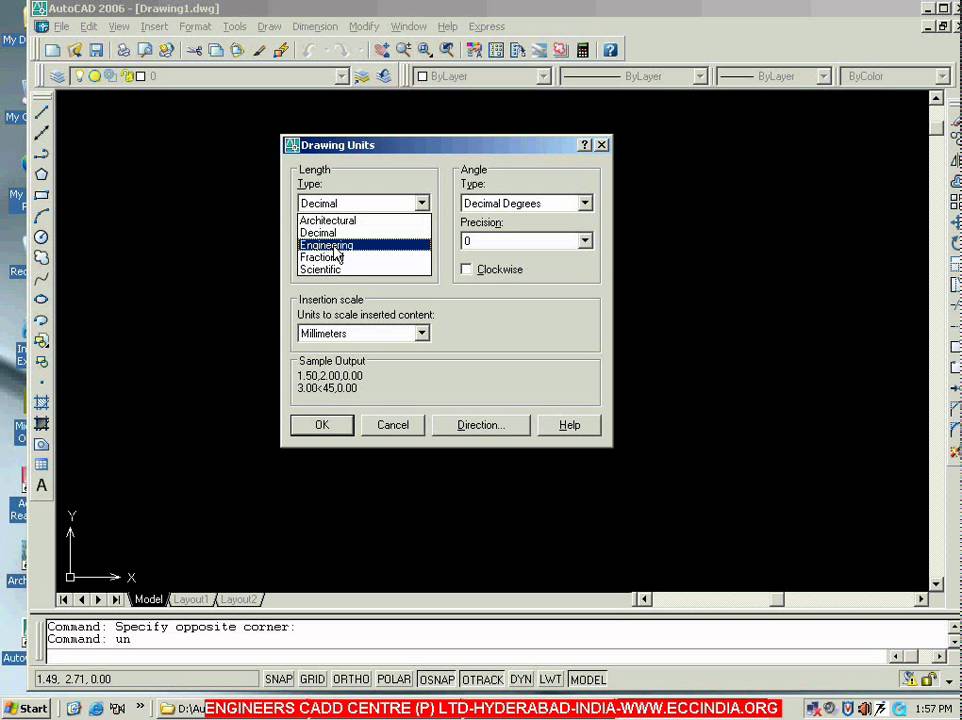The image size is (962, 720).
Task: Select the Line tool in Draw toolbar
Action: click(41, 112)
